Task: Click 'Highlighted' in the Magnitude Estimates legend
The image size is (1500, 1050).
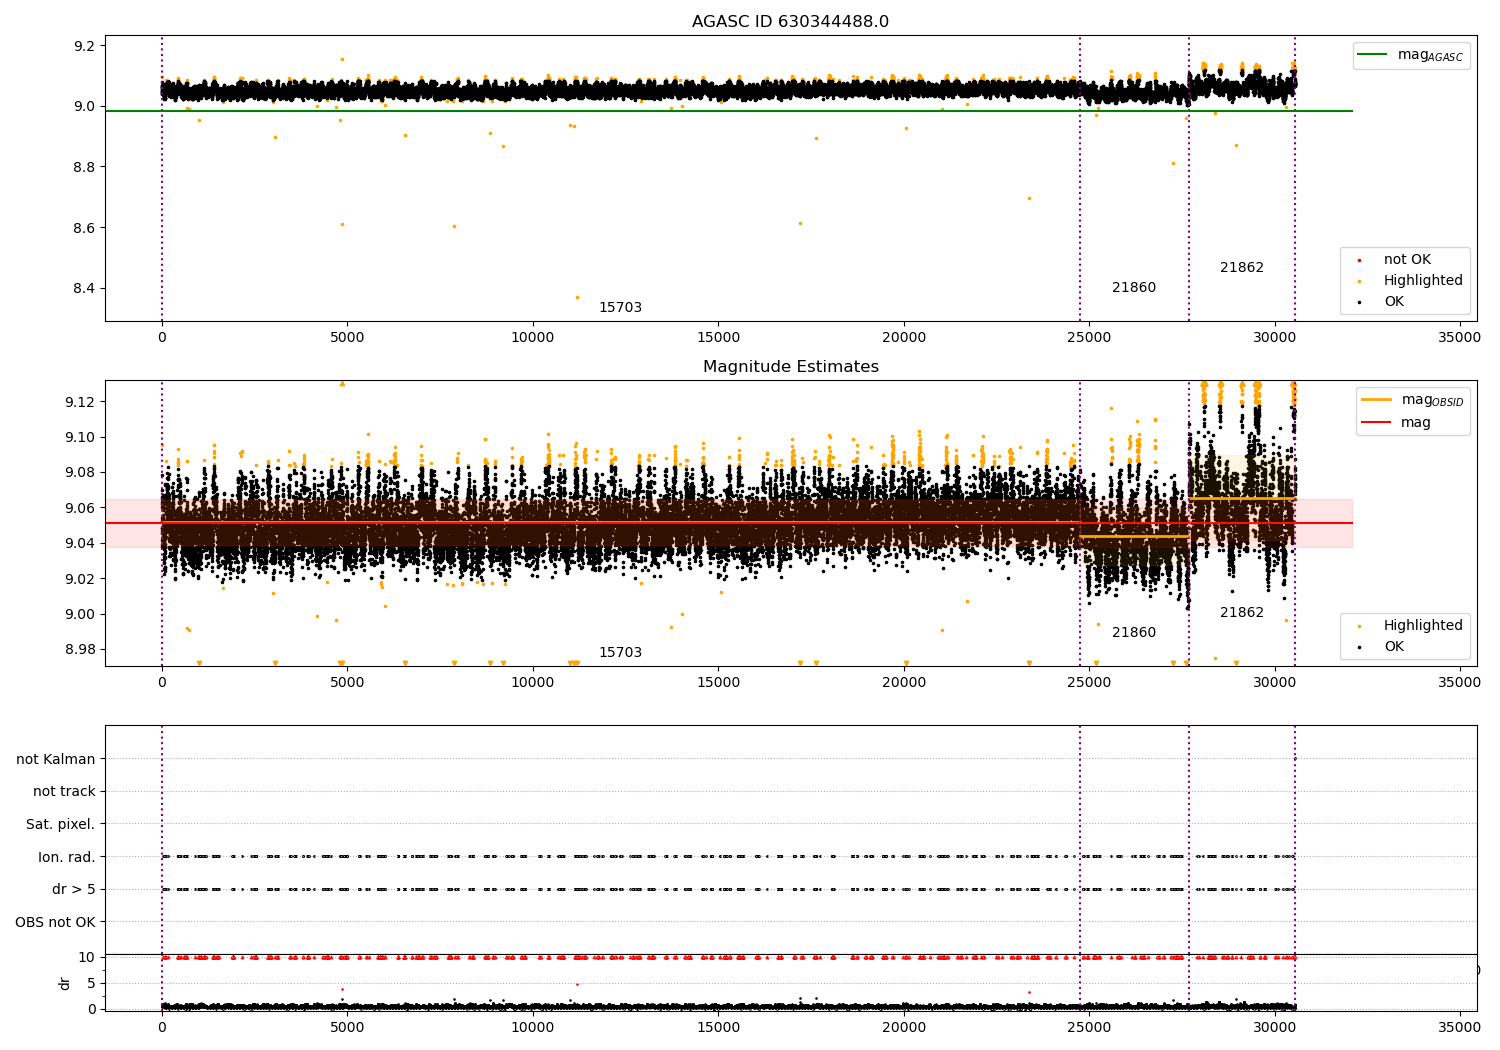Action: (1423, 626)
